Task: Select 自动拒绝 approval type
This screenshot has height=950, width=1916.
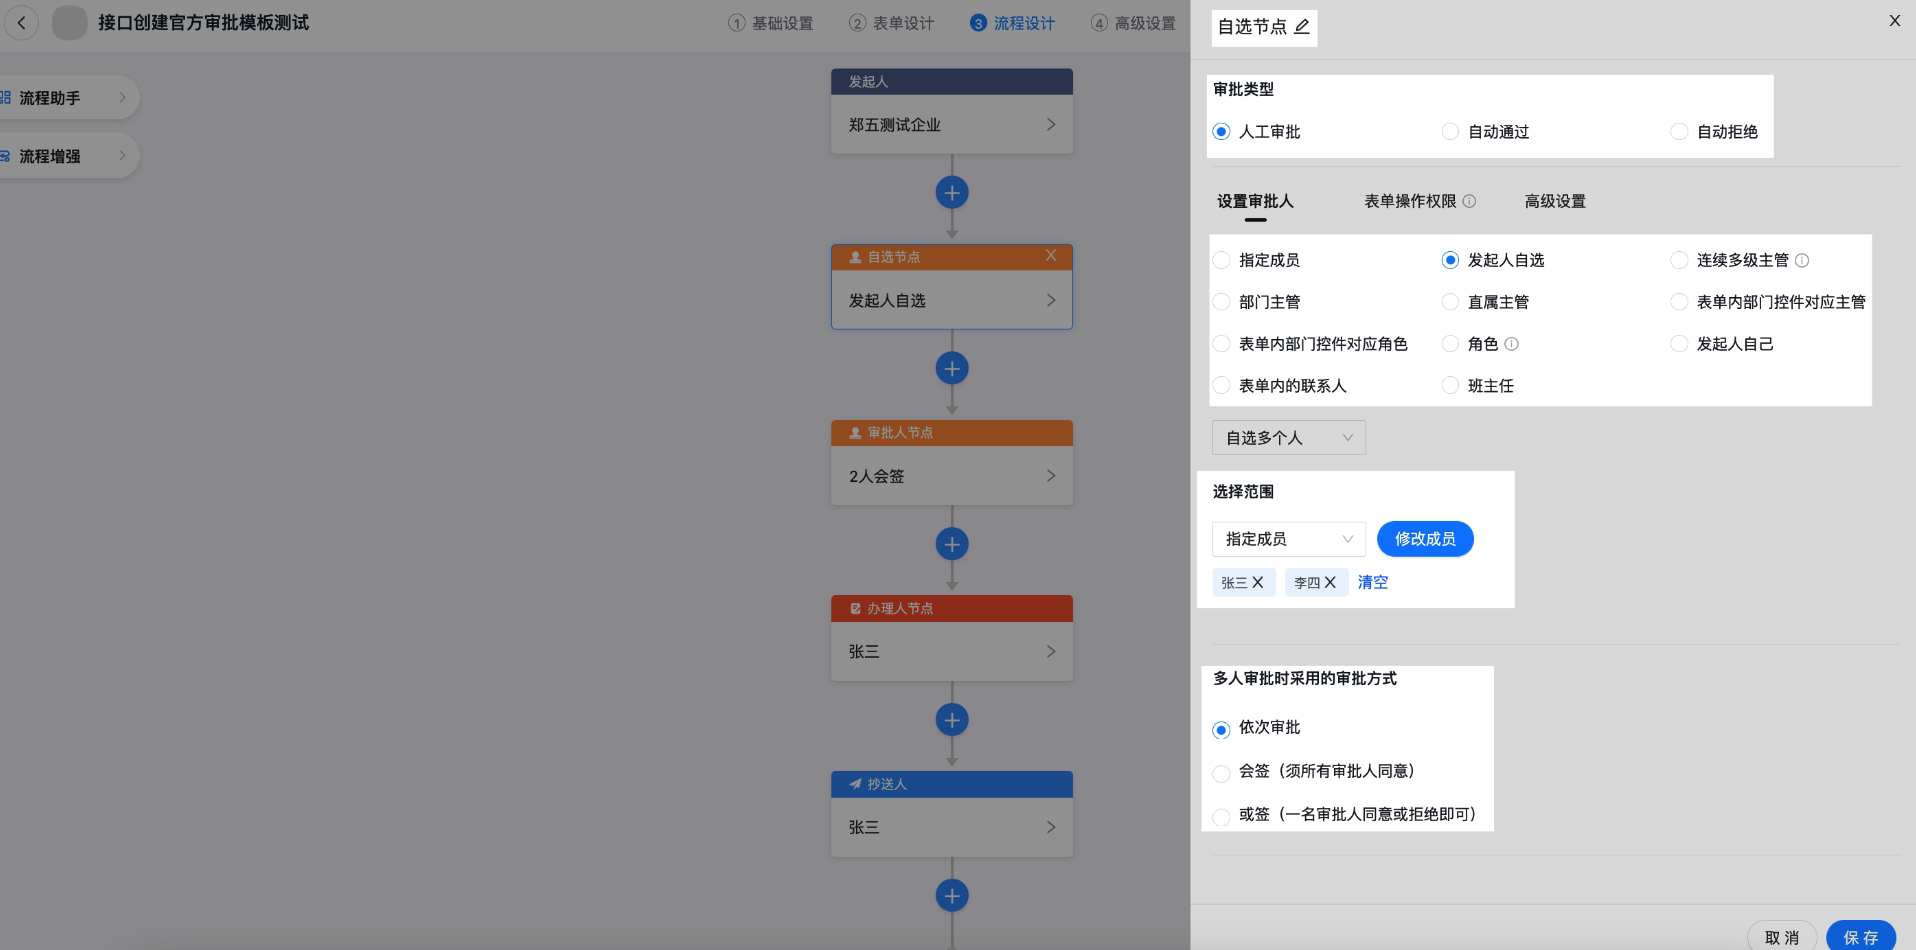Action: pyautogui.click(x=1679, y=132)
